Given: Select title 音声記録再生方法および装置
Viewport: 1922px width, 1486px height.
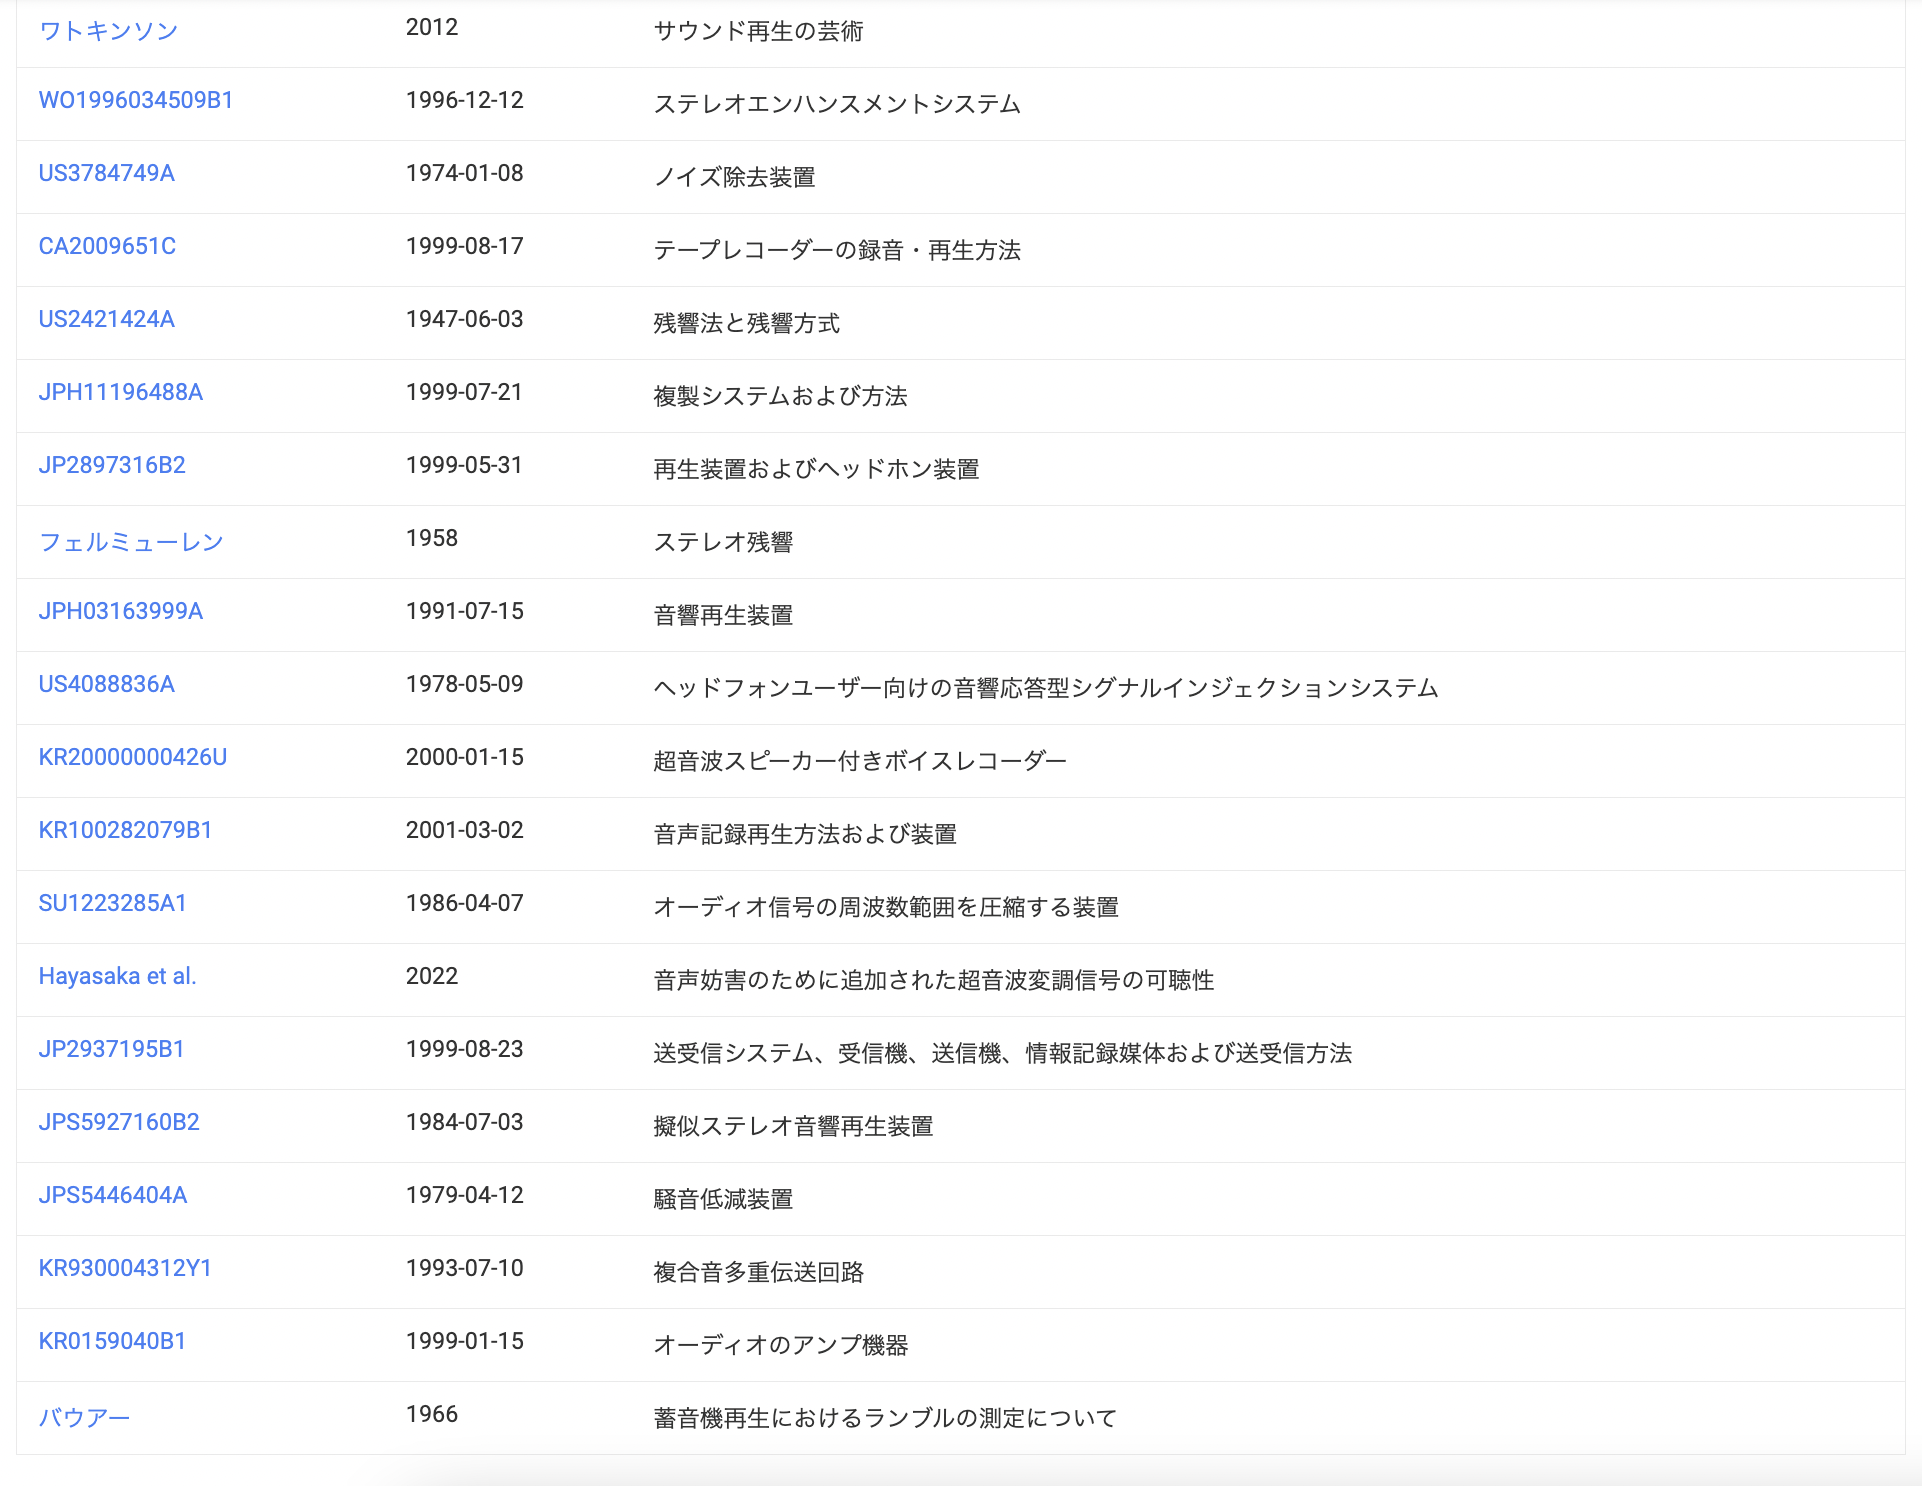Looking at the screenshot, I should pos(805,834).
